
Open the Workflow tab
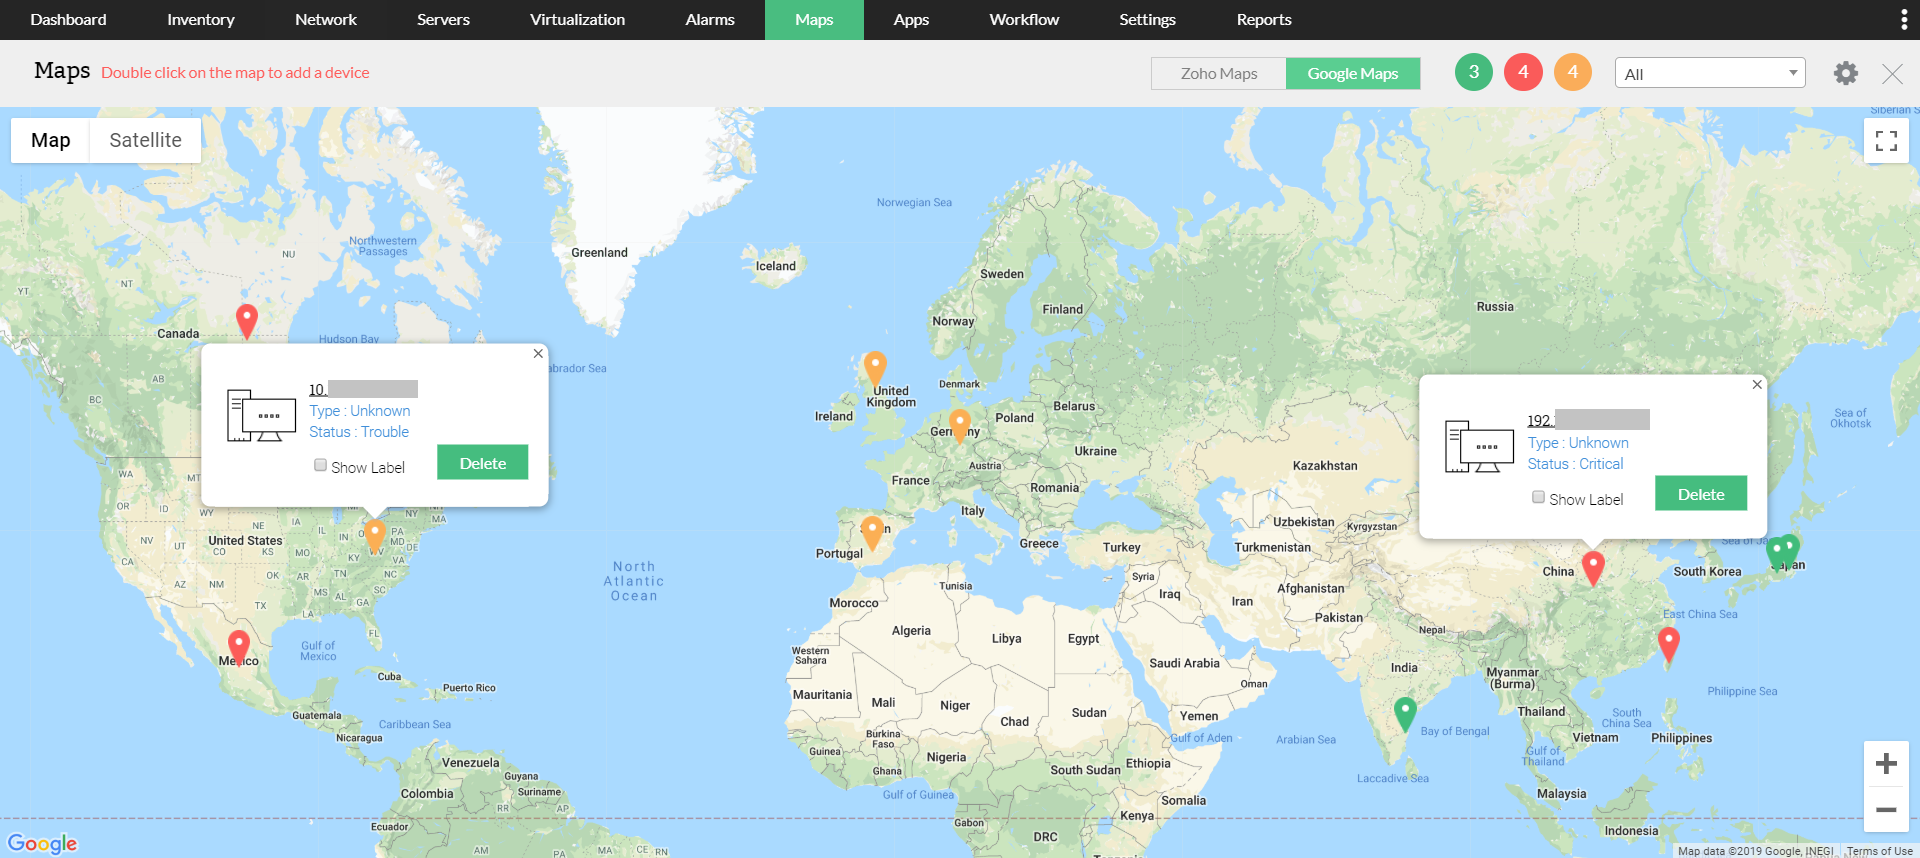pos(1024,20)
